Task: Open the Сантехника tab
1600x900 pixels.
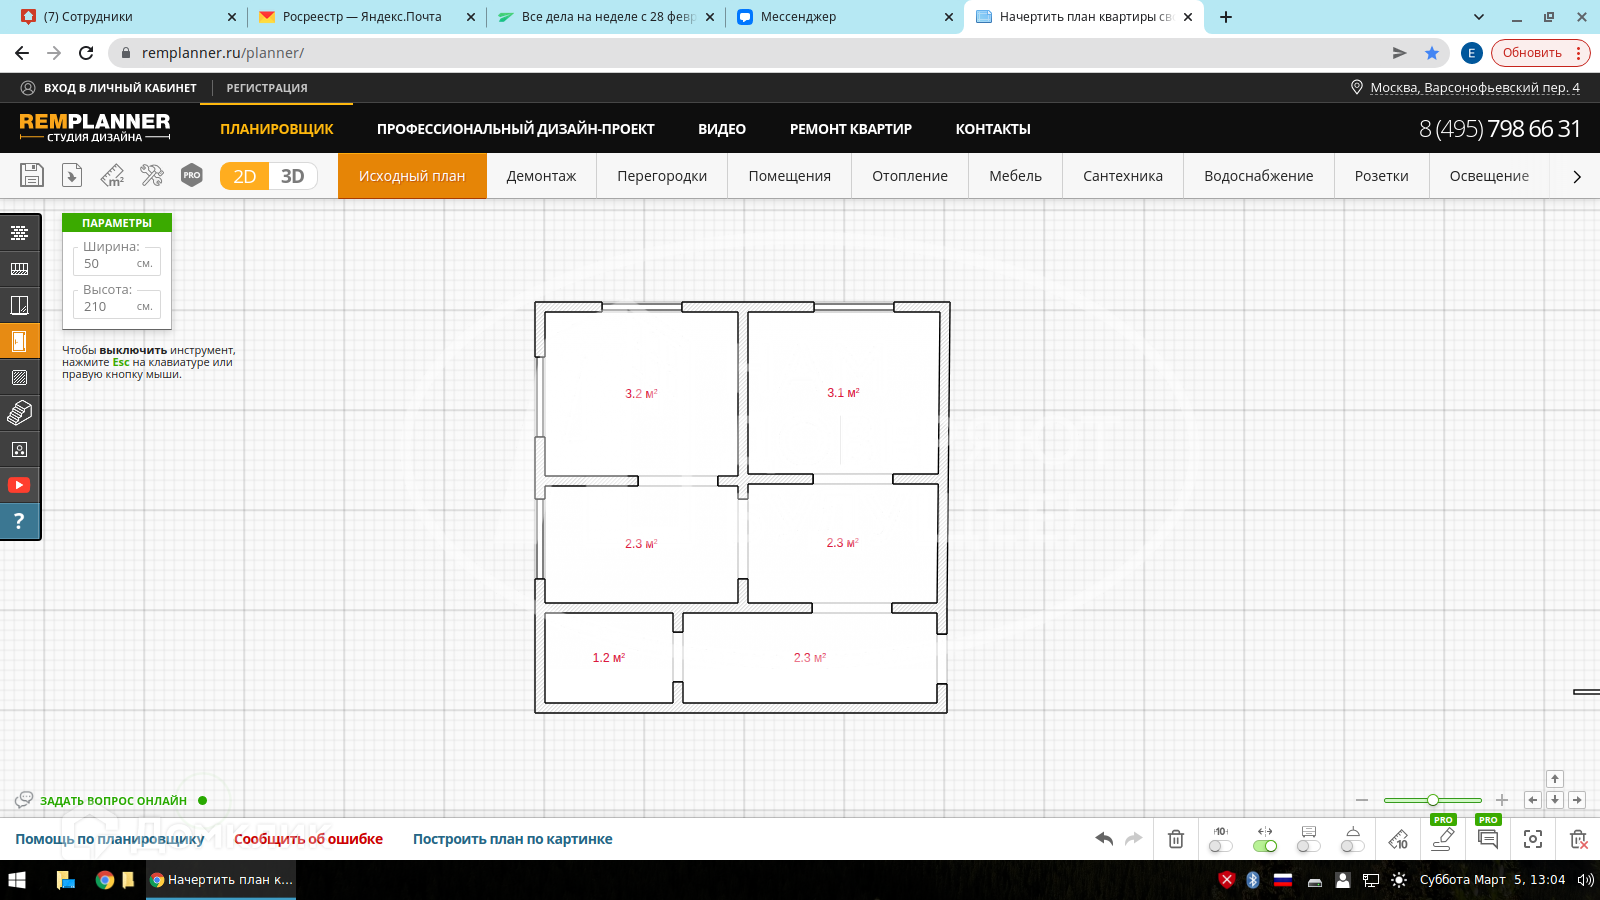Action: point(1123,176)
